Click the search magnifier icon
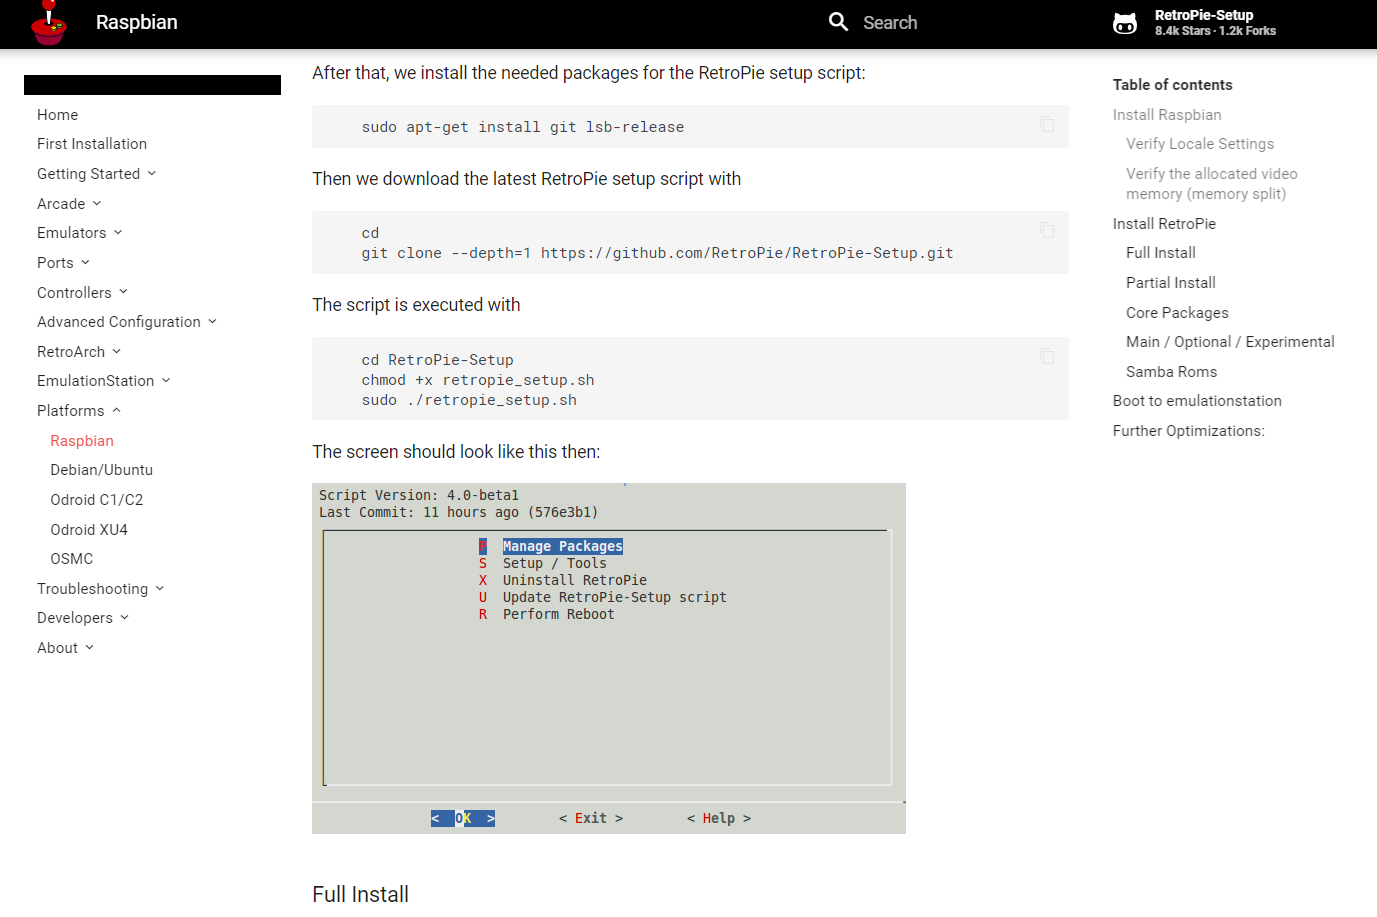 839,22
